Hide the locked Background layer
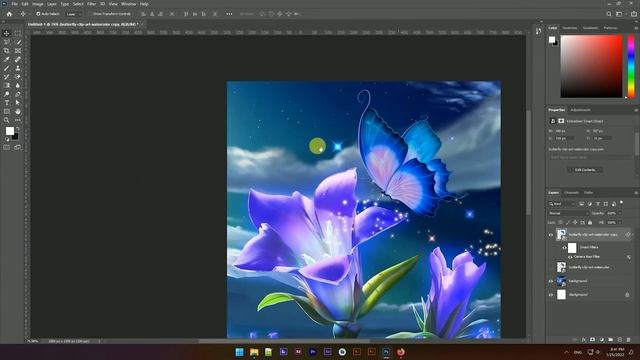This screenshot has width=640, height=360. tap(551, 295)
